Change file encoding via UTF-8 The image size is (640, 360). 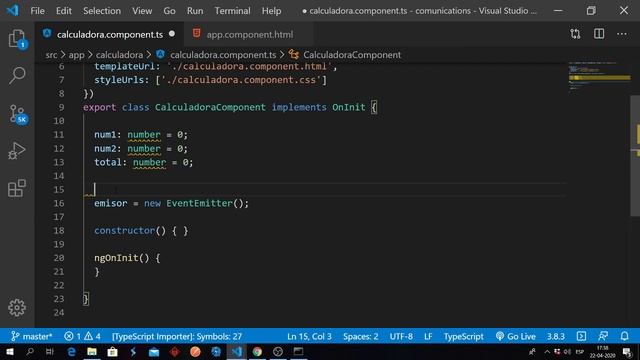[401, 336]
